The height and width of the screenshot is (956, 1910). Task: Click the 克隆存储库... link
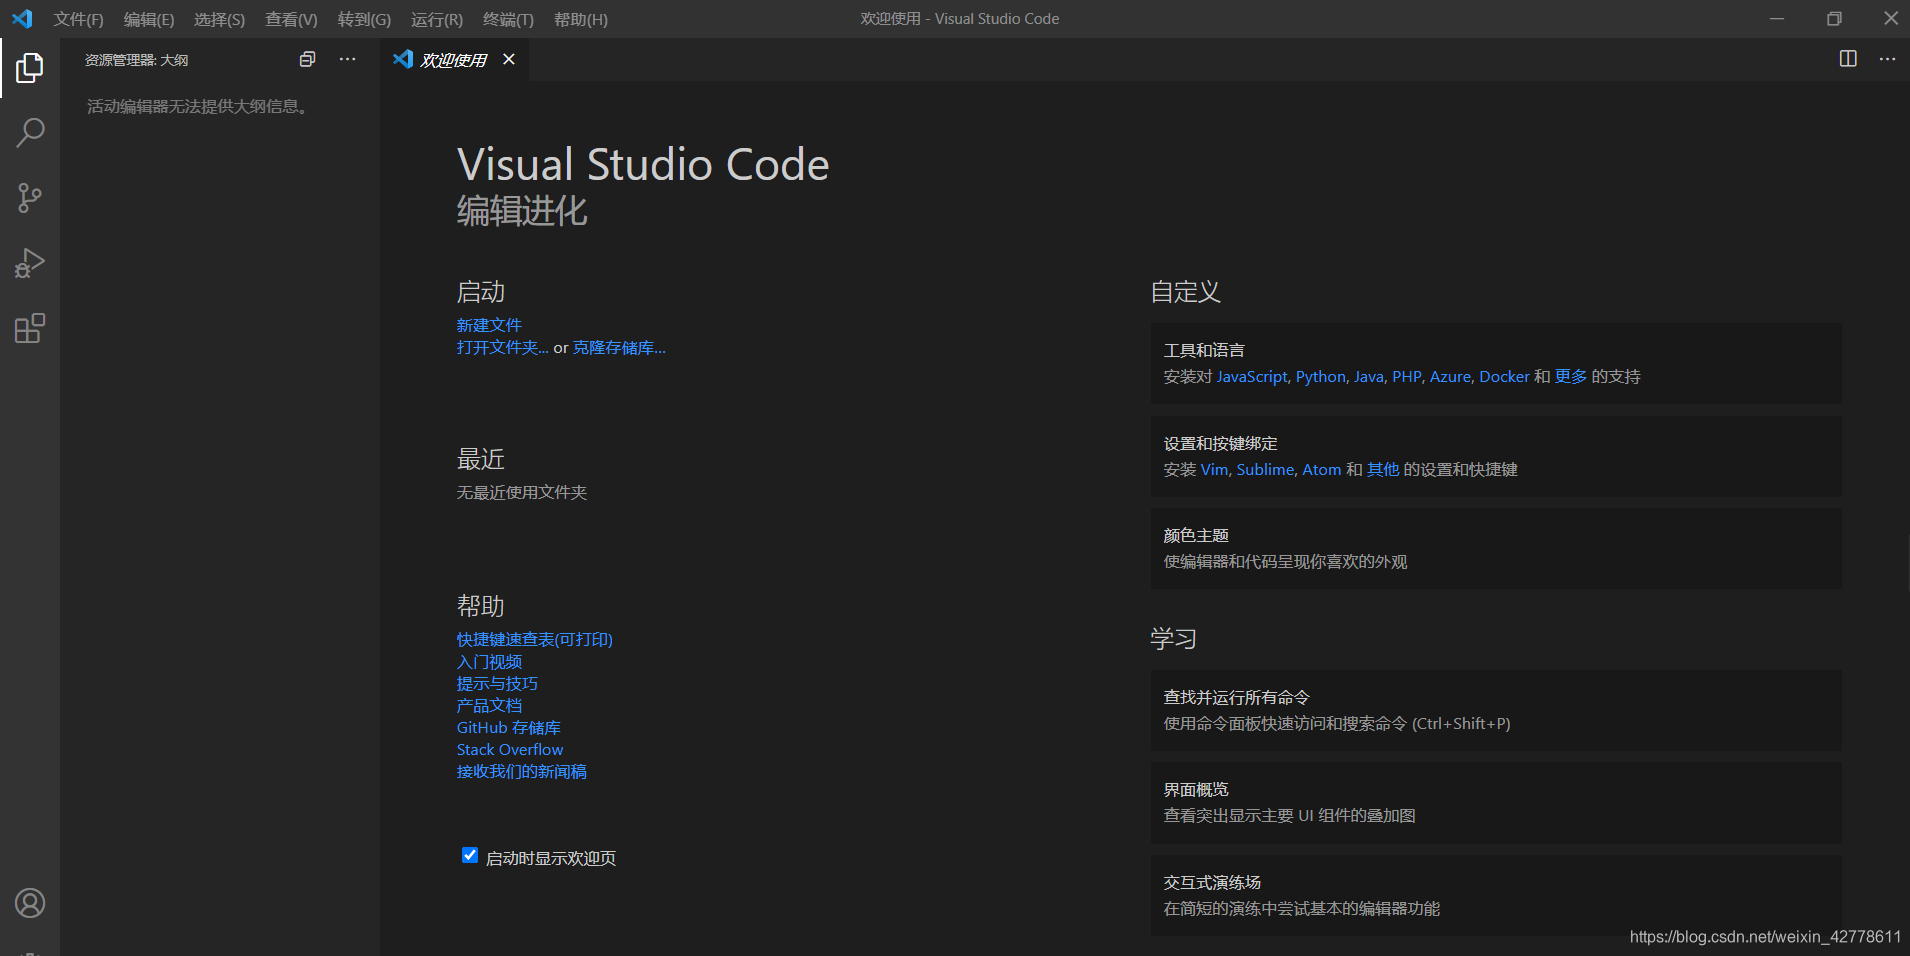point(619,347)
